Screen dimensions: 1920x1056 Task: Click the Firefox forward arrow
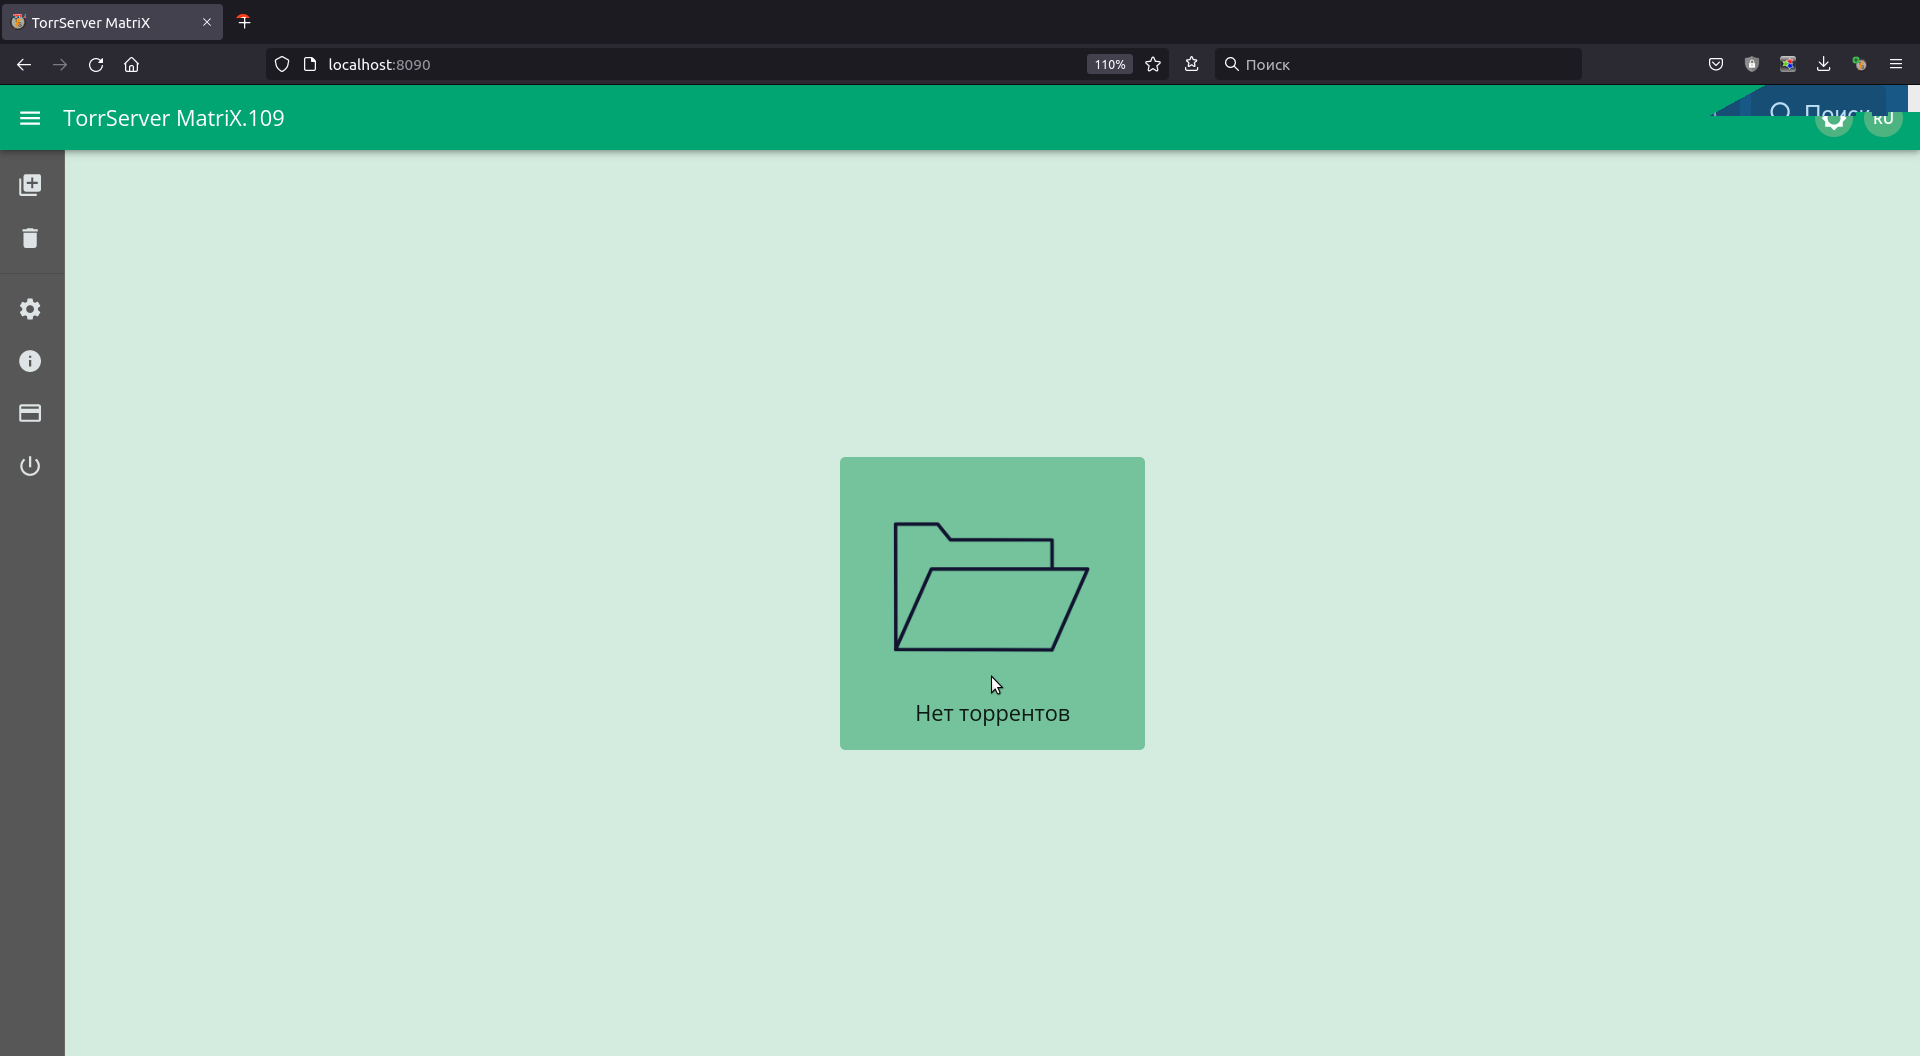click(60, 64)
